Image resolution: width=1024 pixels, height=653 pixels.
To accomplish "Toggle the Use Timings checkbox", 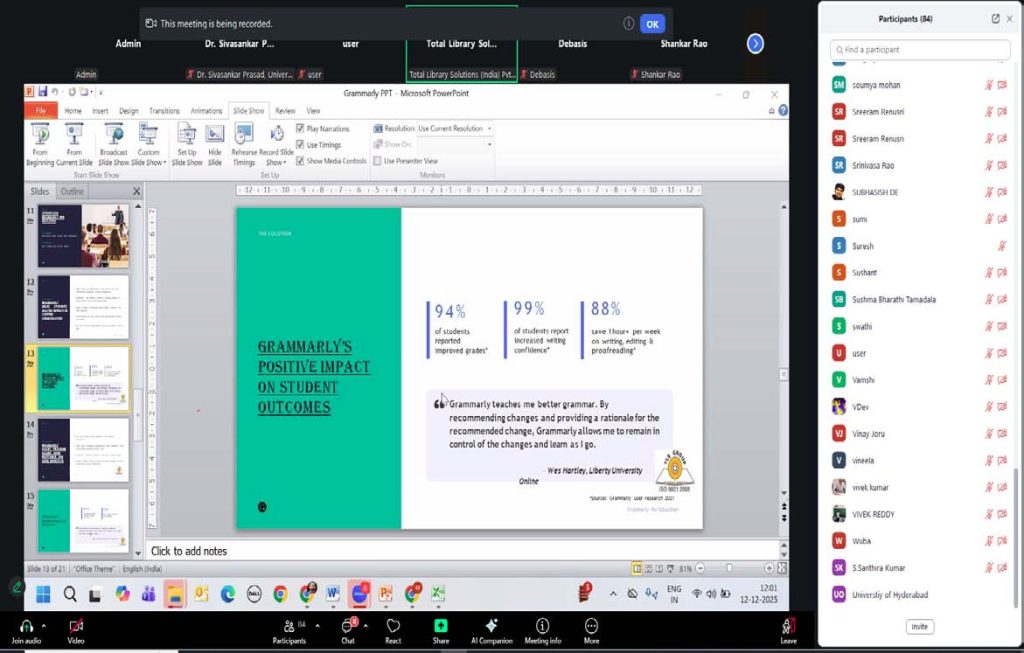I will (300, 145).
